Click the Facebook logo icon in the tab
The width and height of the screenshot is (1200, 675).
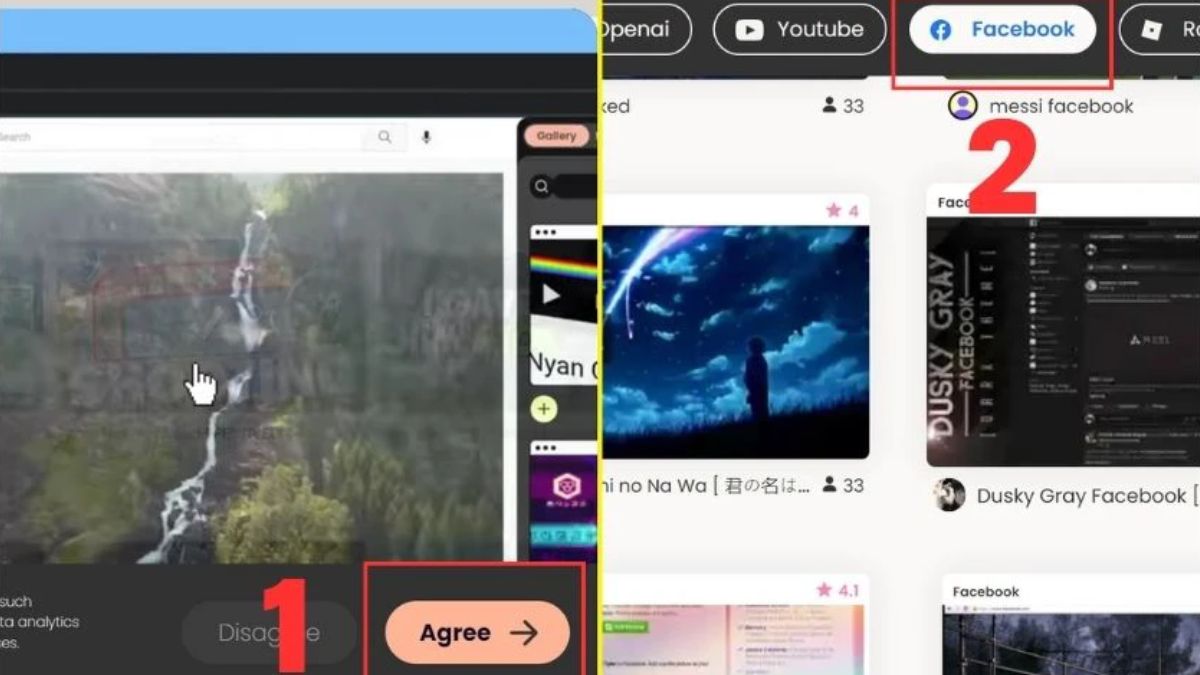[x=941, y=30]
